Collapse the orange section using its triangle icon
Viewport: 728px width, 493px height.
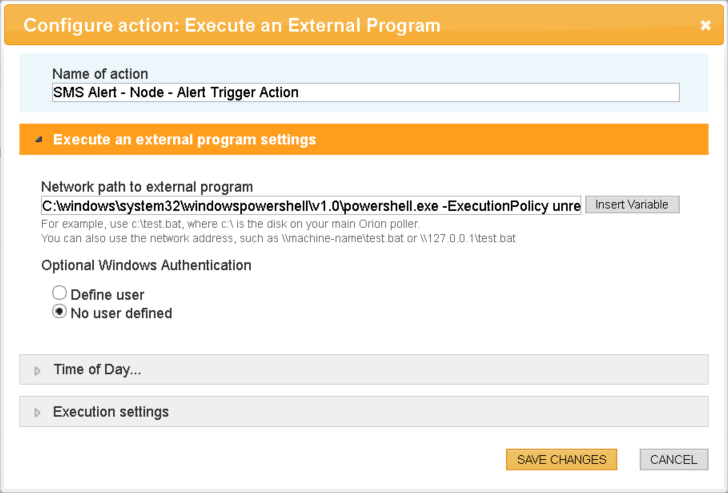click(x=38, y=140)
